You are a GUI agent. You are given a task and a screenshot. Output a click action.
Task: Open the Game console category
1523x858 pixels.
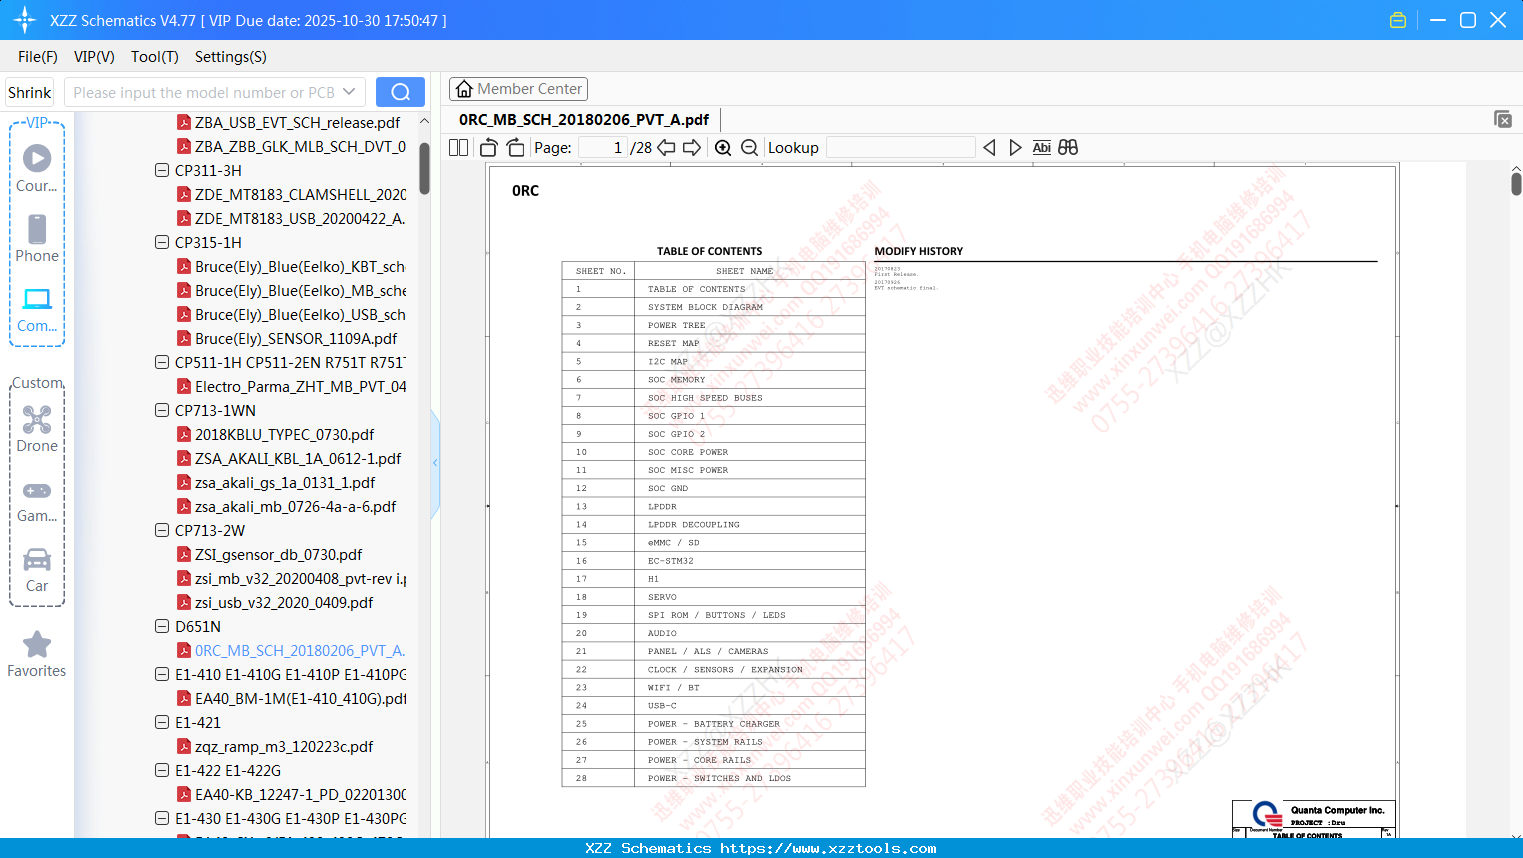click(37, 500)
